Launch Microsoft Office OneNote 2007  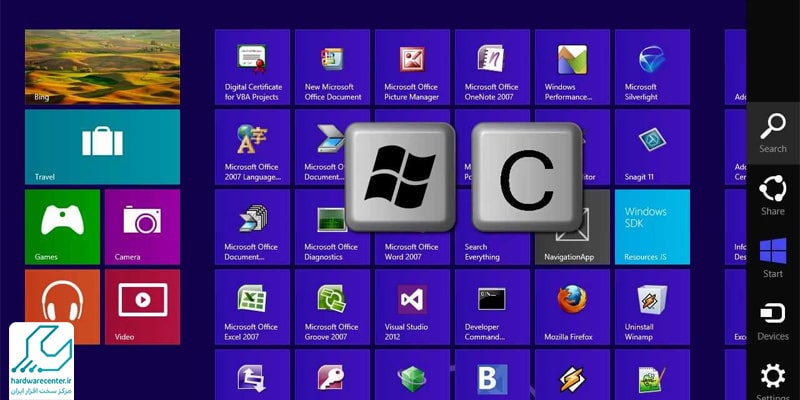pos(492,67)
